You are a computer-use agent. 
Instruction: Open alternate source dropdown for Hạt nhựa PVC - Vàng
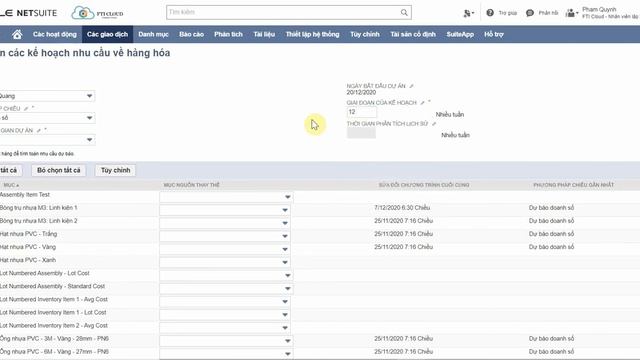coord(285,249)
